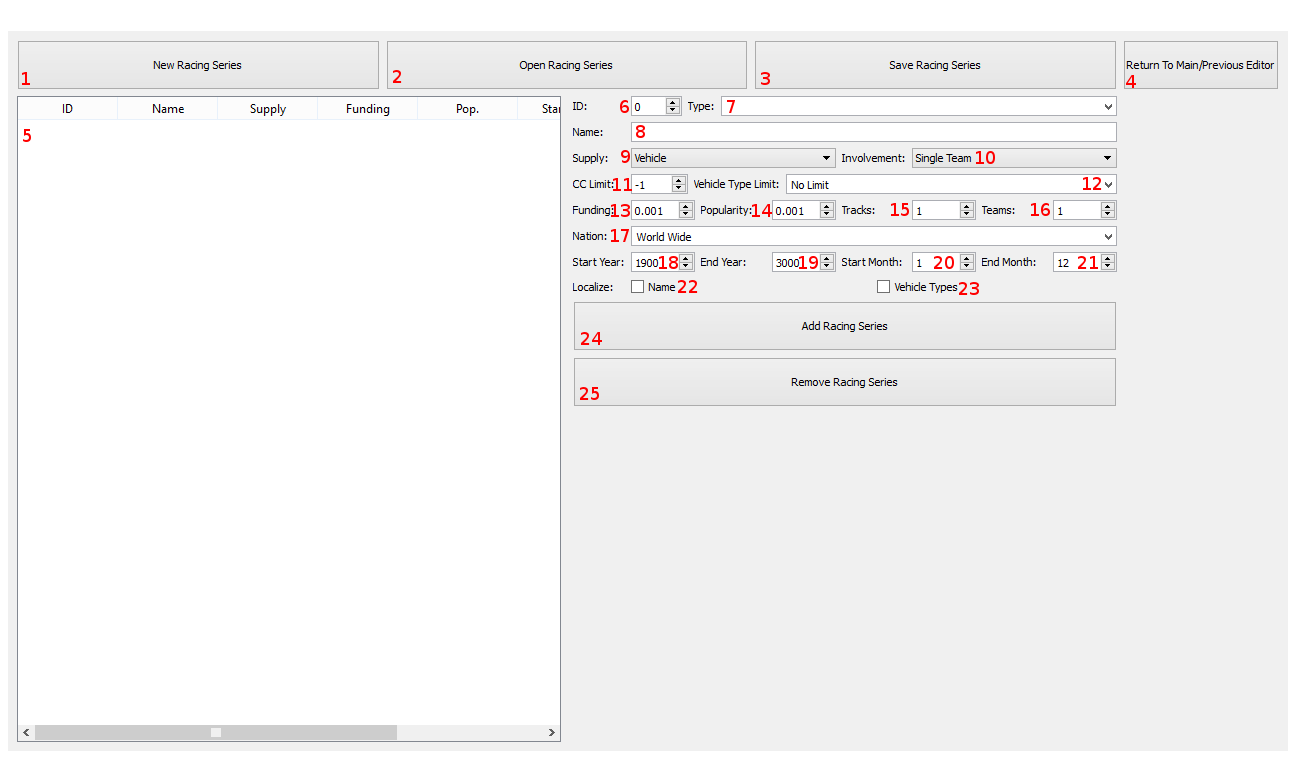The height and width of the screenshot is (759, 1296).
Task: Expand the Vehicle Type Limit dropdown
Action: point(950,184)
